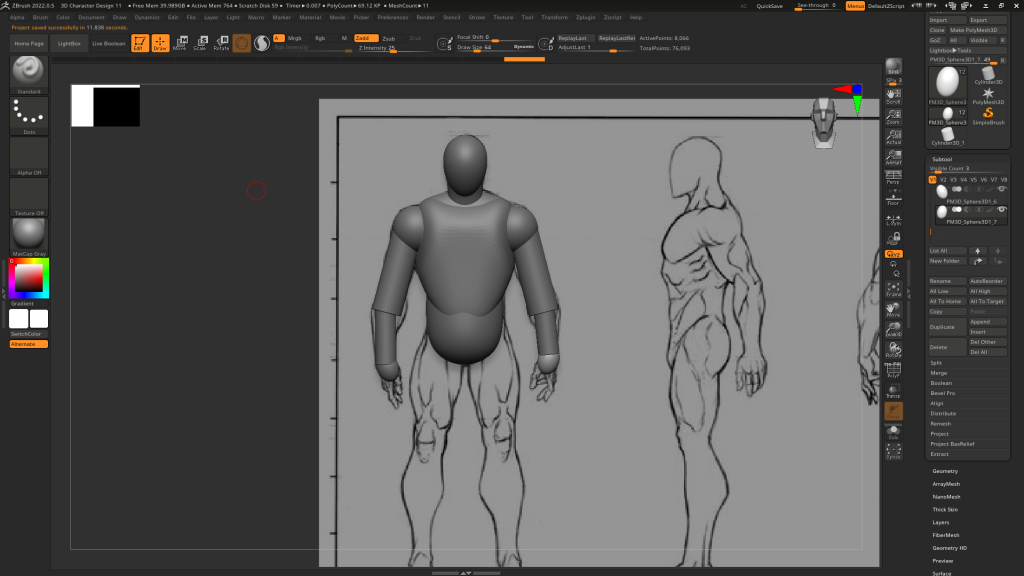1024x576 pixels.
Task: Click the PolyF draw polyframe icon
Action: [893, 371]
